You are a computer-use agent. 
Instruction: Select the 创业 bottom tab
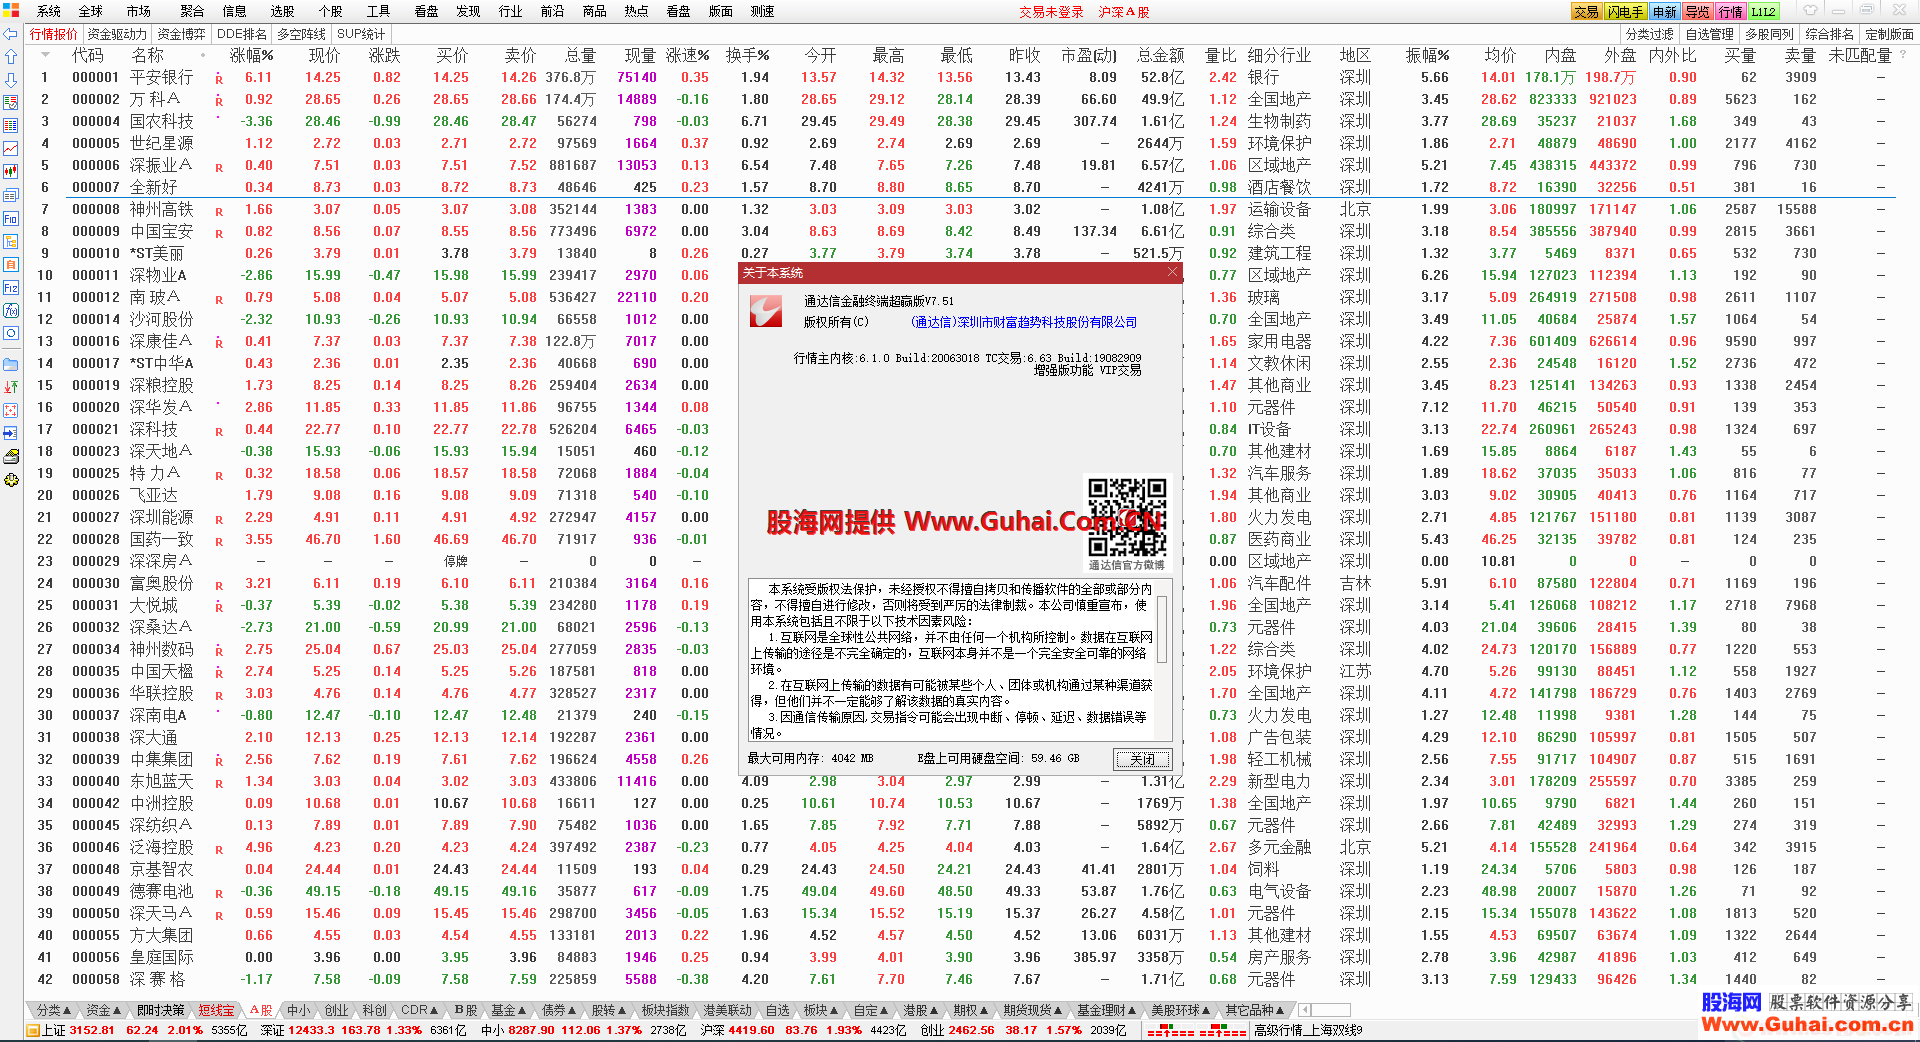[336, 1010]
